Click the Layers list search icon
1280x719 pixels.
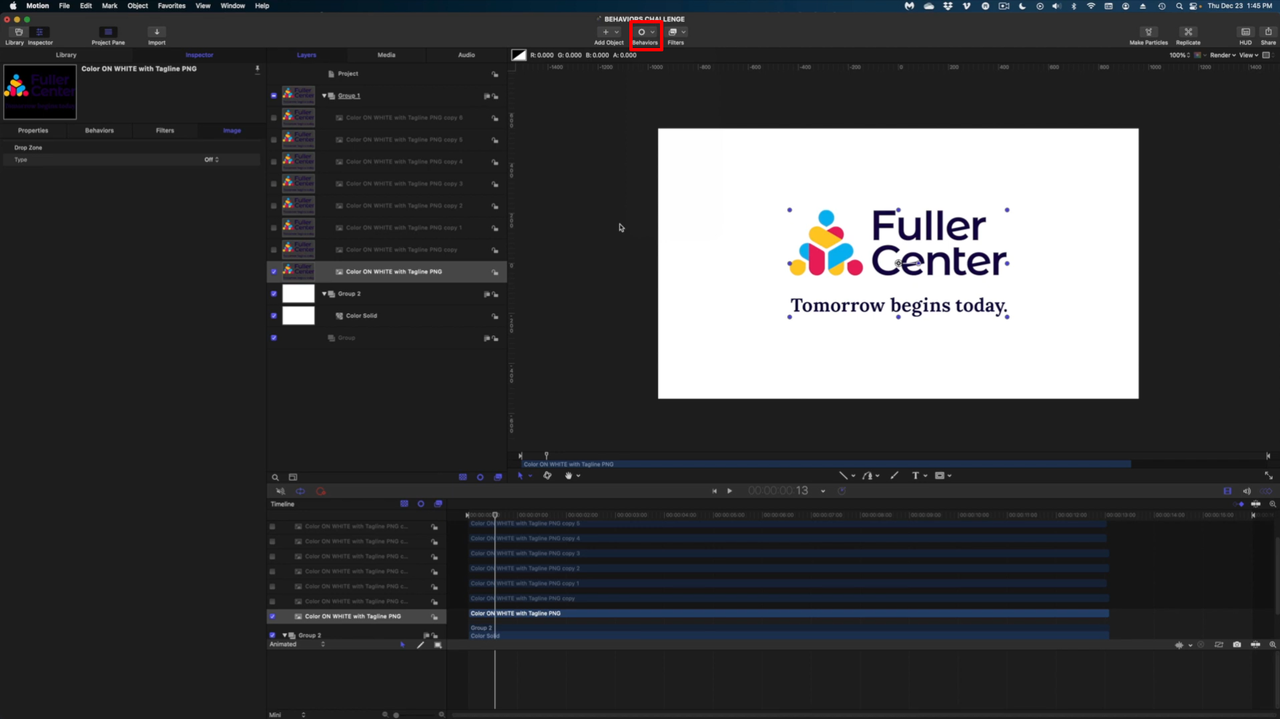pos(275,477)
